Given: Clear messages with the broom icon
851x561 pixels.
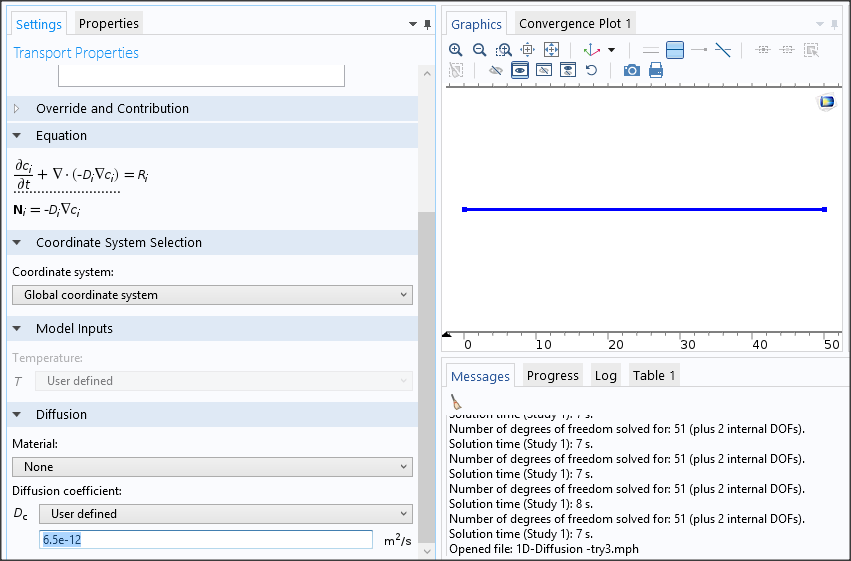Looking at the screenshot, I should coord(456,401).
